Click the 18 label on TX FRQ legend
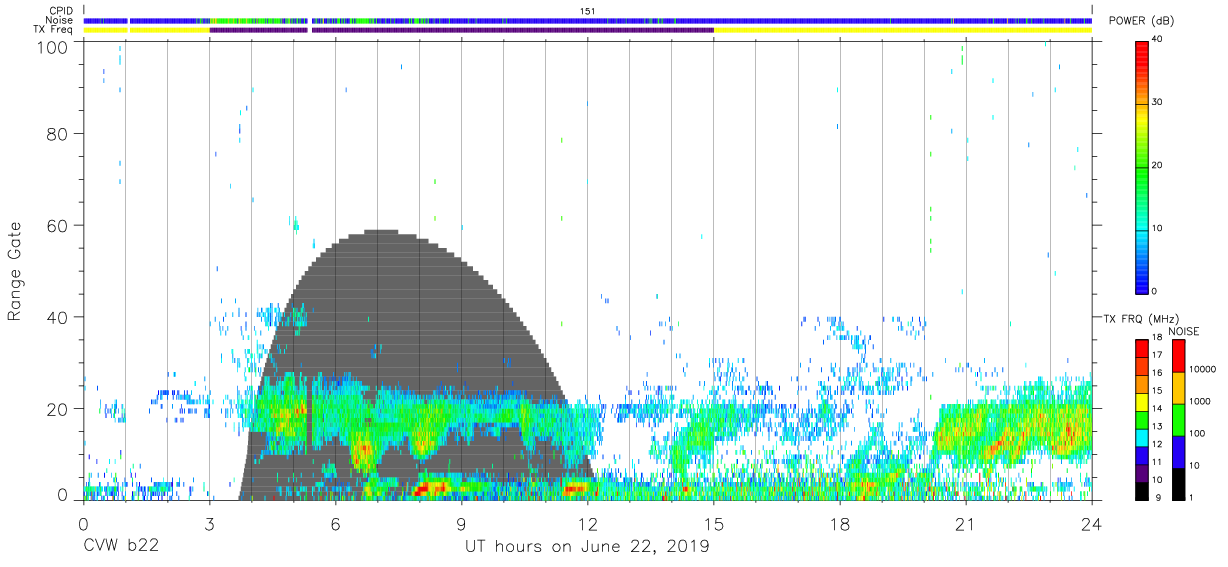The height and width of the screenshot is (567, 1228). 1157,338
